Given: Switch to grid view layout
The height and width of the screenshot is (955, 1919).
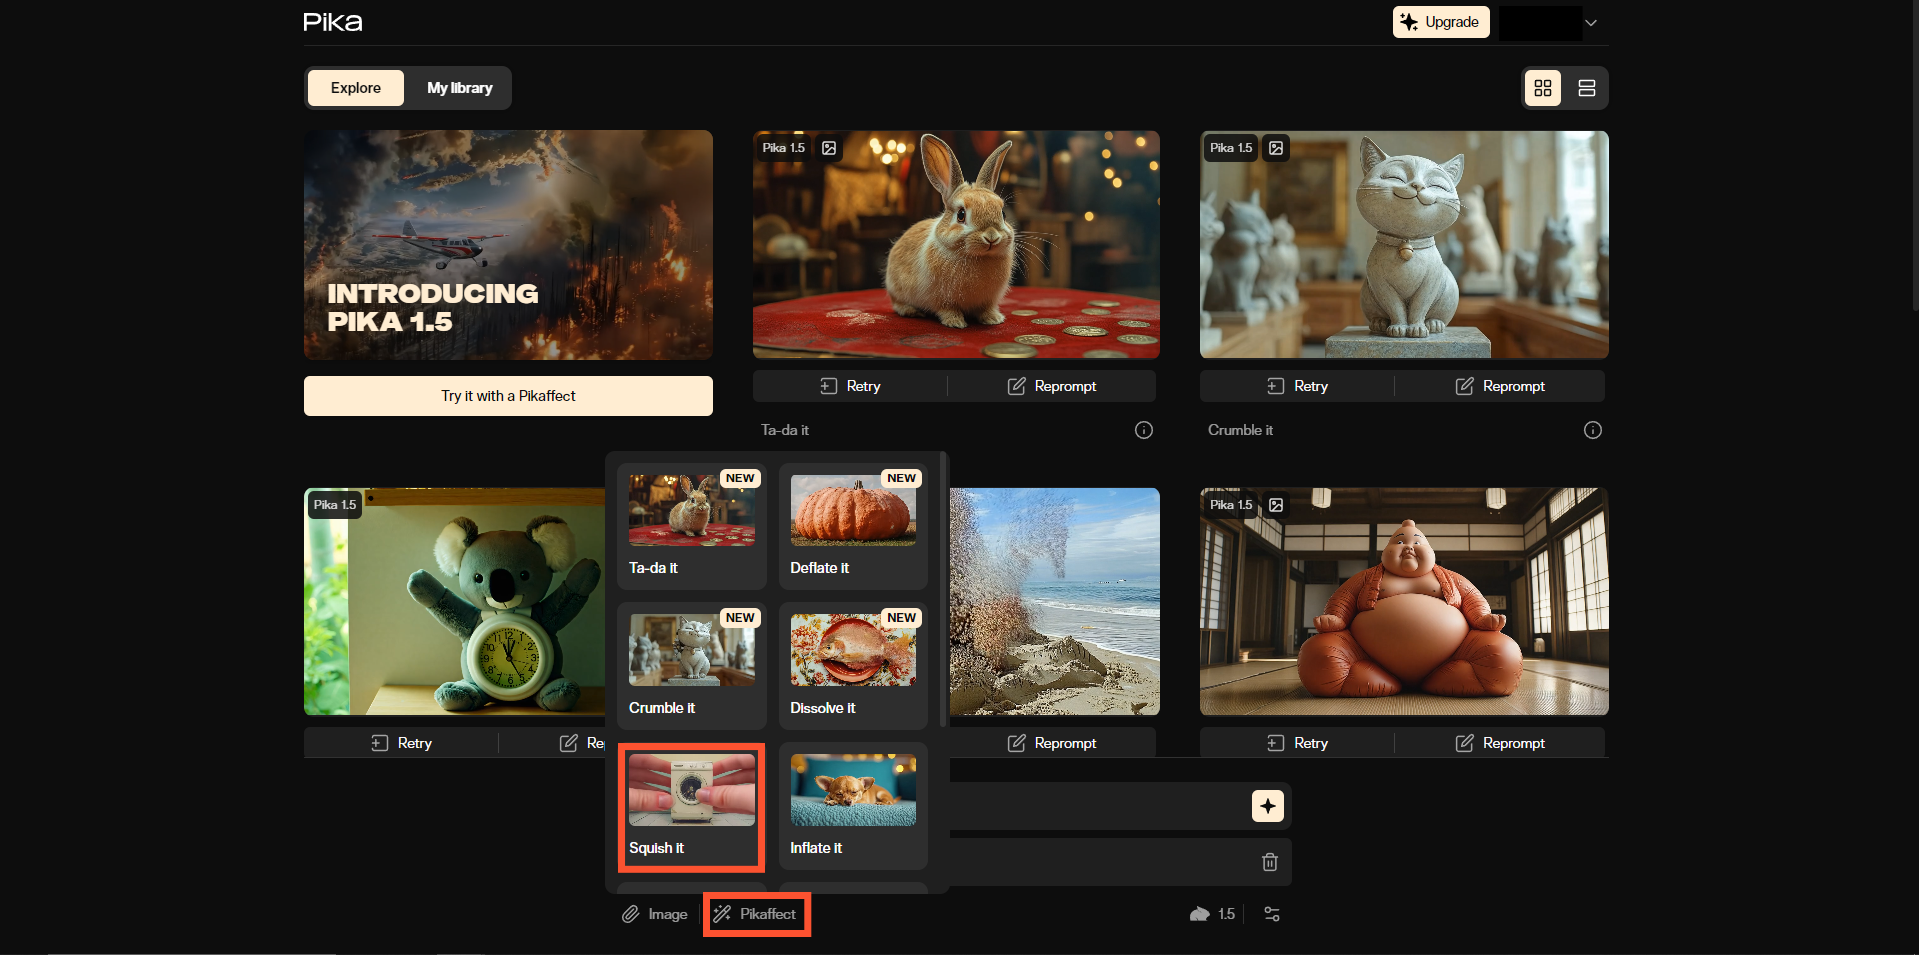Looking at the screenshot, I should 1542,88.
